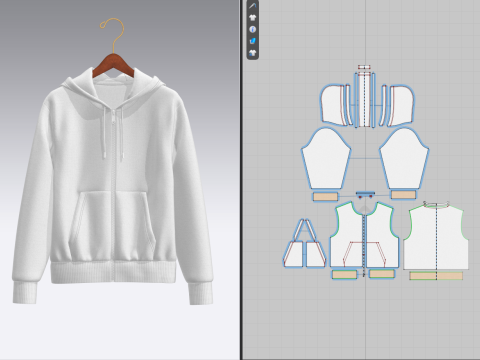
Task: Select the right hood pattern piece
Action: pyautogui.click(x=402, y=105)
